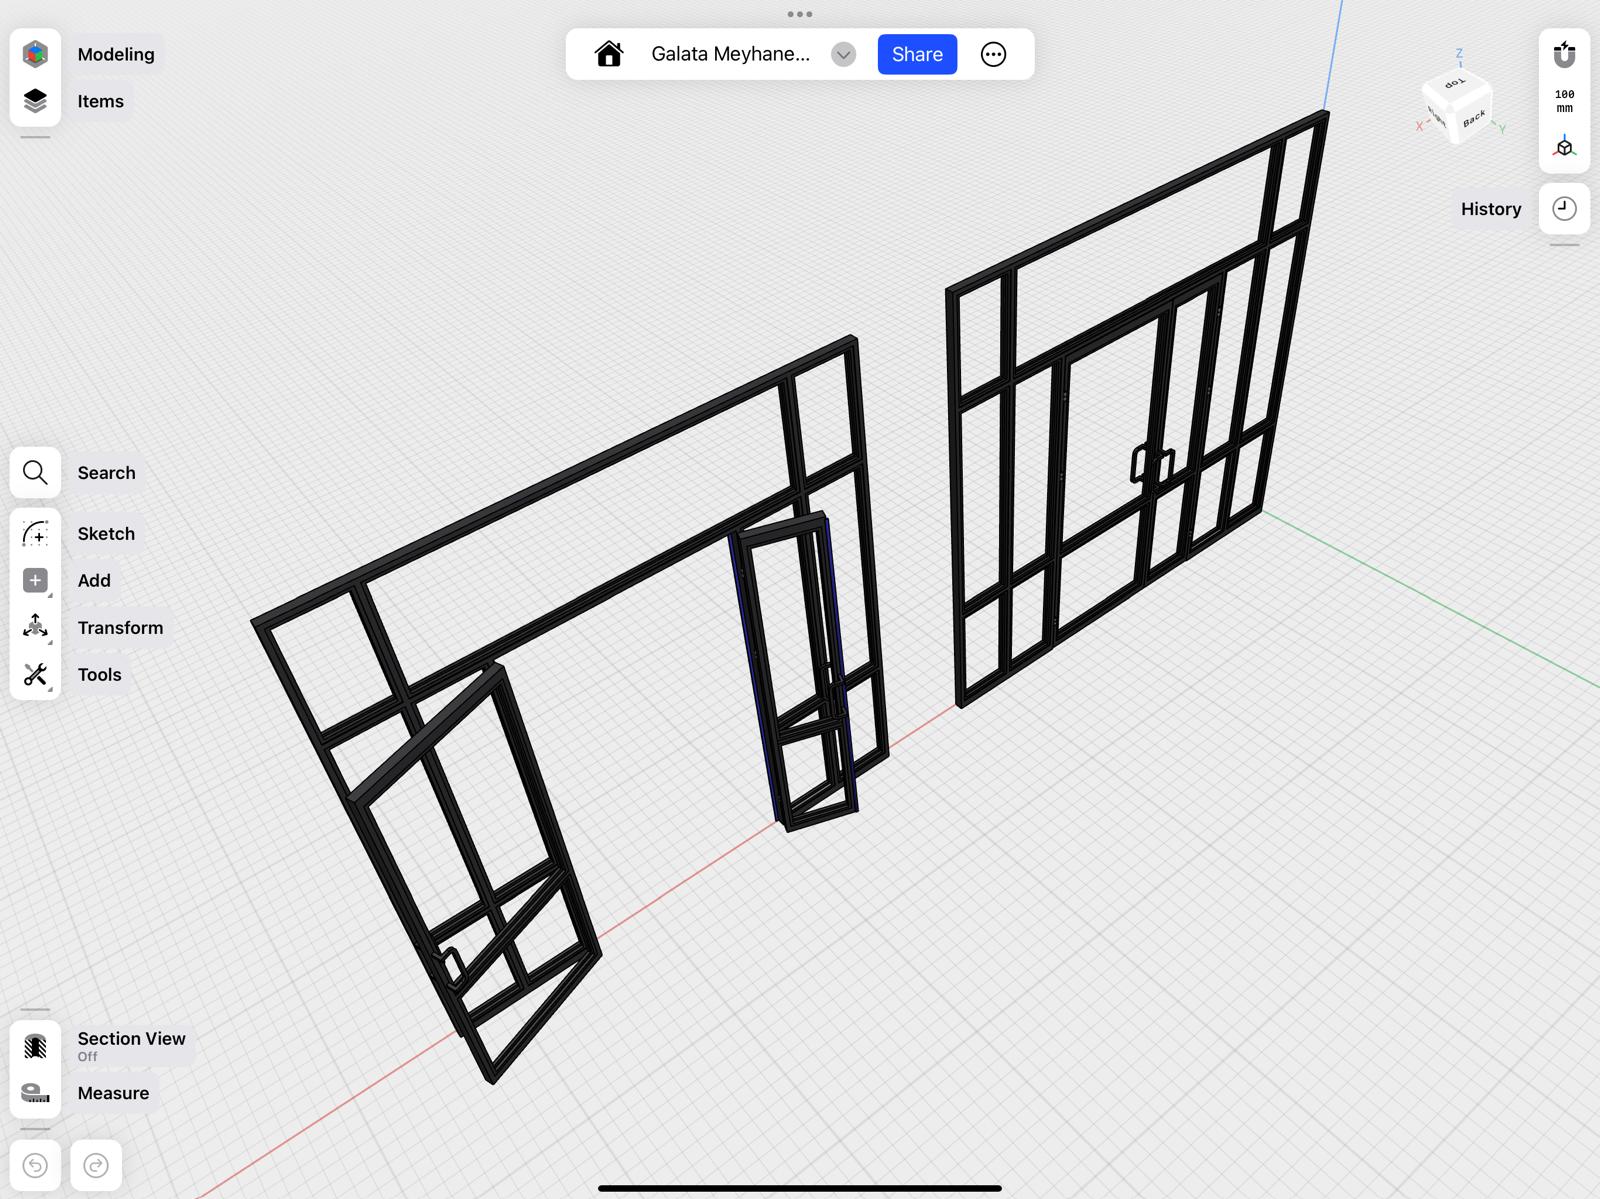The image size is (1600, 1199).
Task: Select the Search magnifier tool
Action: (x=35, y=473)
